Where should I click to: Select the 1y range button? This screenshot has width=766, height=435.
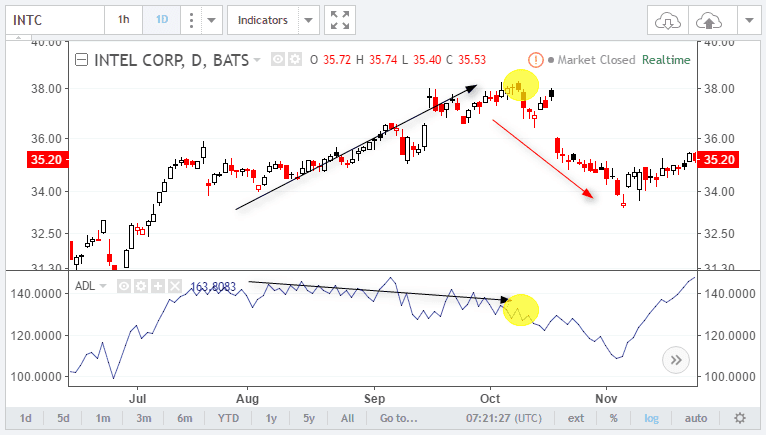[x=271, y=418]
